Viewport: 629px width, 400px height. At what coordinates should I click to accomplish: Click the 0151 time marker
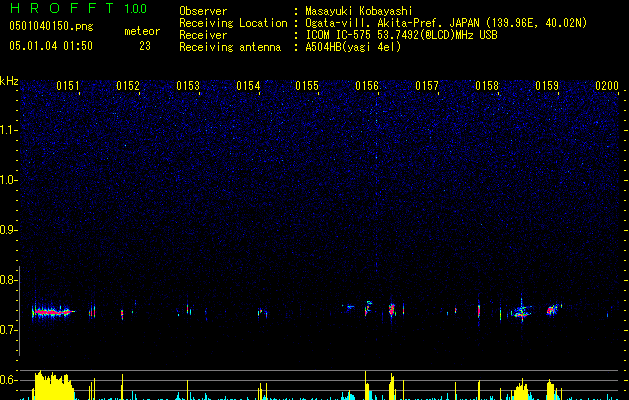68,85
